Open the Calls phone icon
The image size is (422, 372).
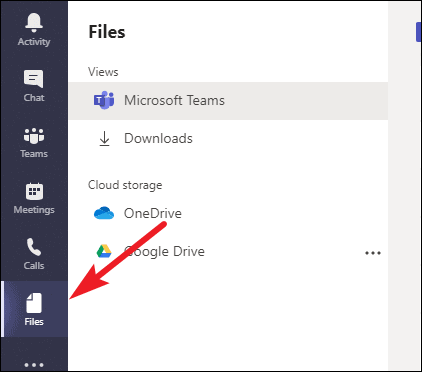[34, 247]
